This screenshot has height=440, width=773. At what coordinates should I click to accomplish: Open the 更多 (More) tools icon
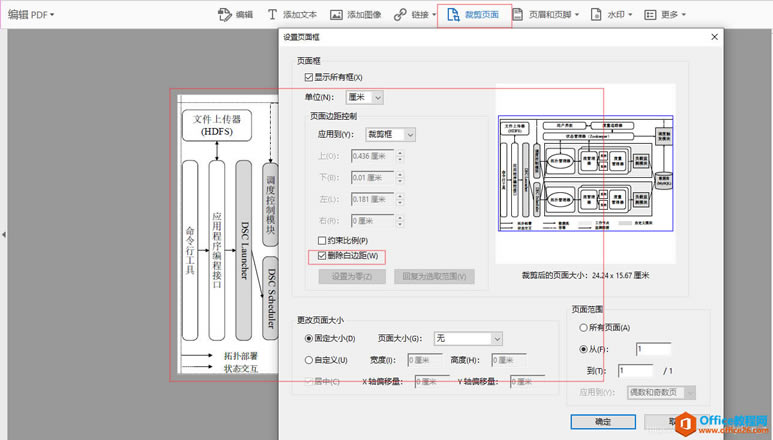pos(652,15)
